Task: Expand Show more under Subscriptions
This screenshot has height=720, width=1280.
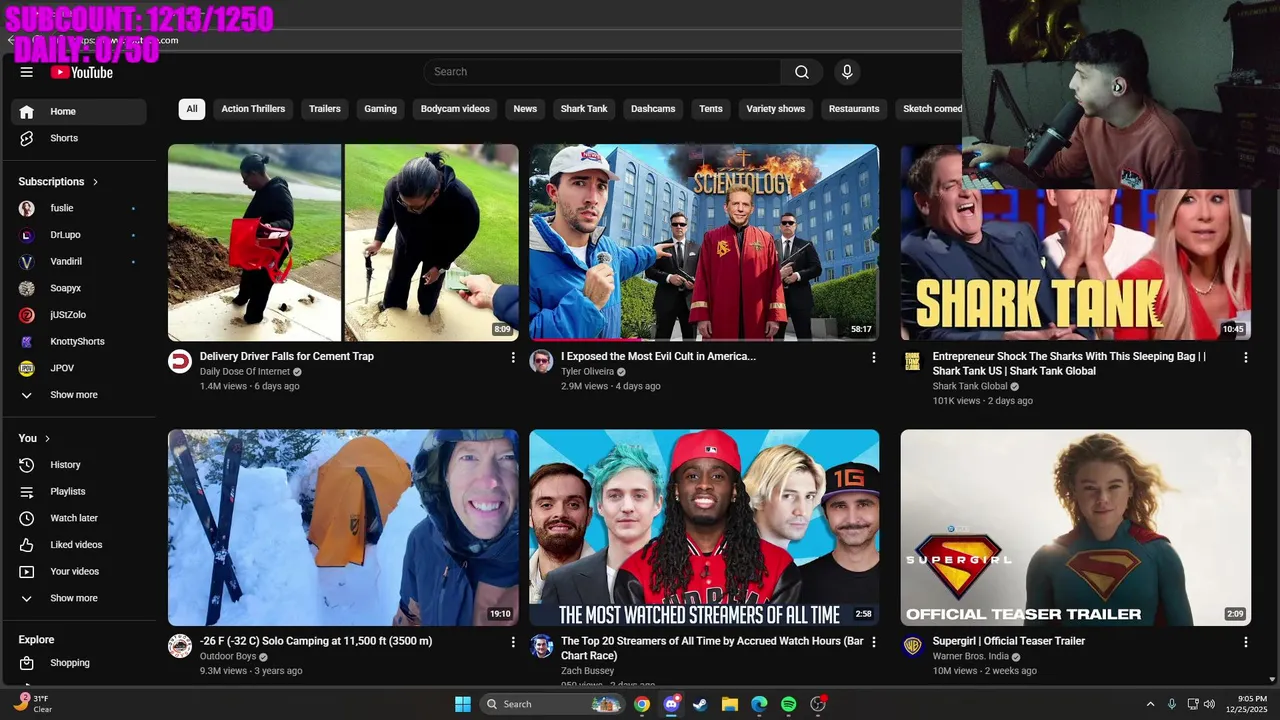Action: pyautogui.click(x=79, y=395)
